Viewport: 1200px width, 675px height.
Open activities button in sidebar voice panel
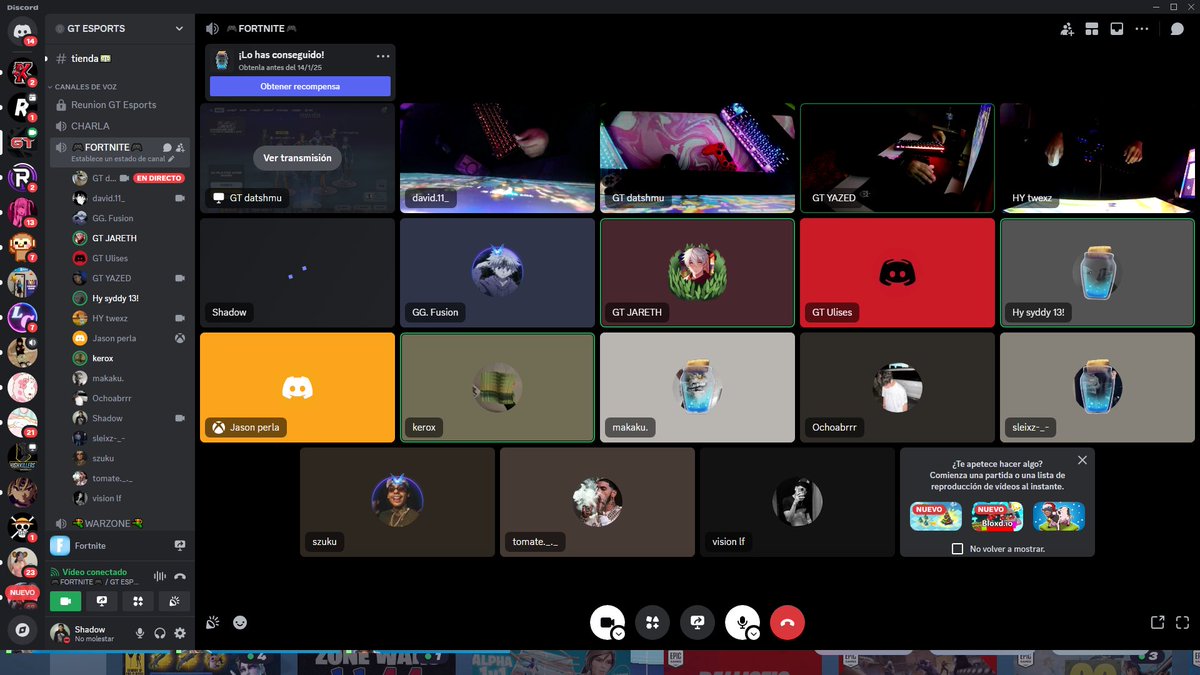tap(138, 601)
